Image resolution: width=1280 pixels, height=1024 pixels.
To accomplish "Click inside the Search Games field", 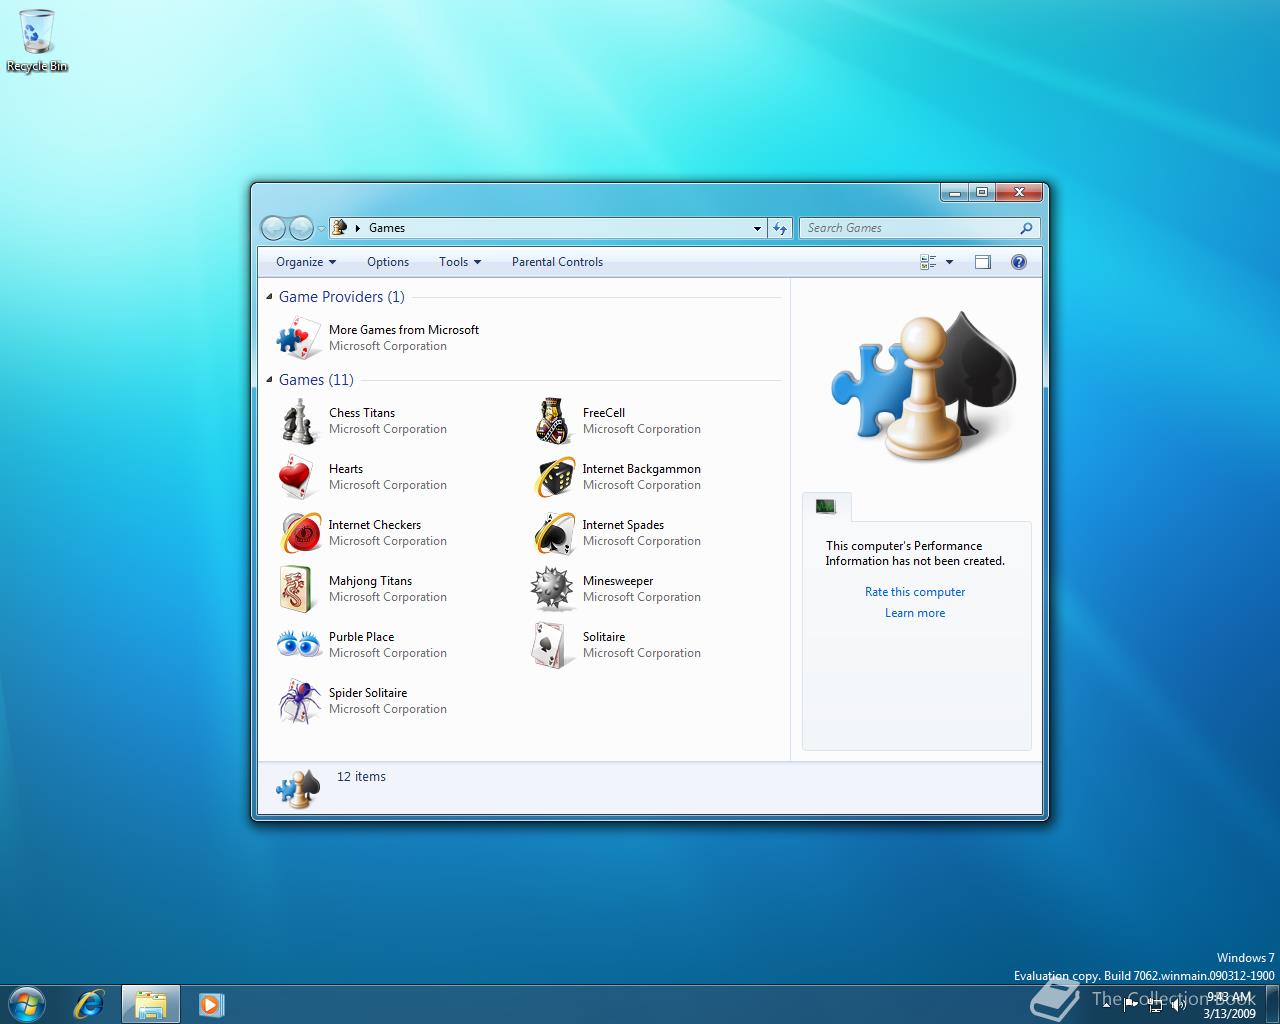I will coord(910,228).
